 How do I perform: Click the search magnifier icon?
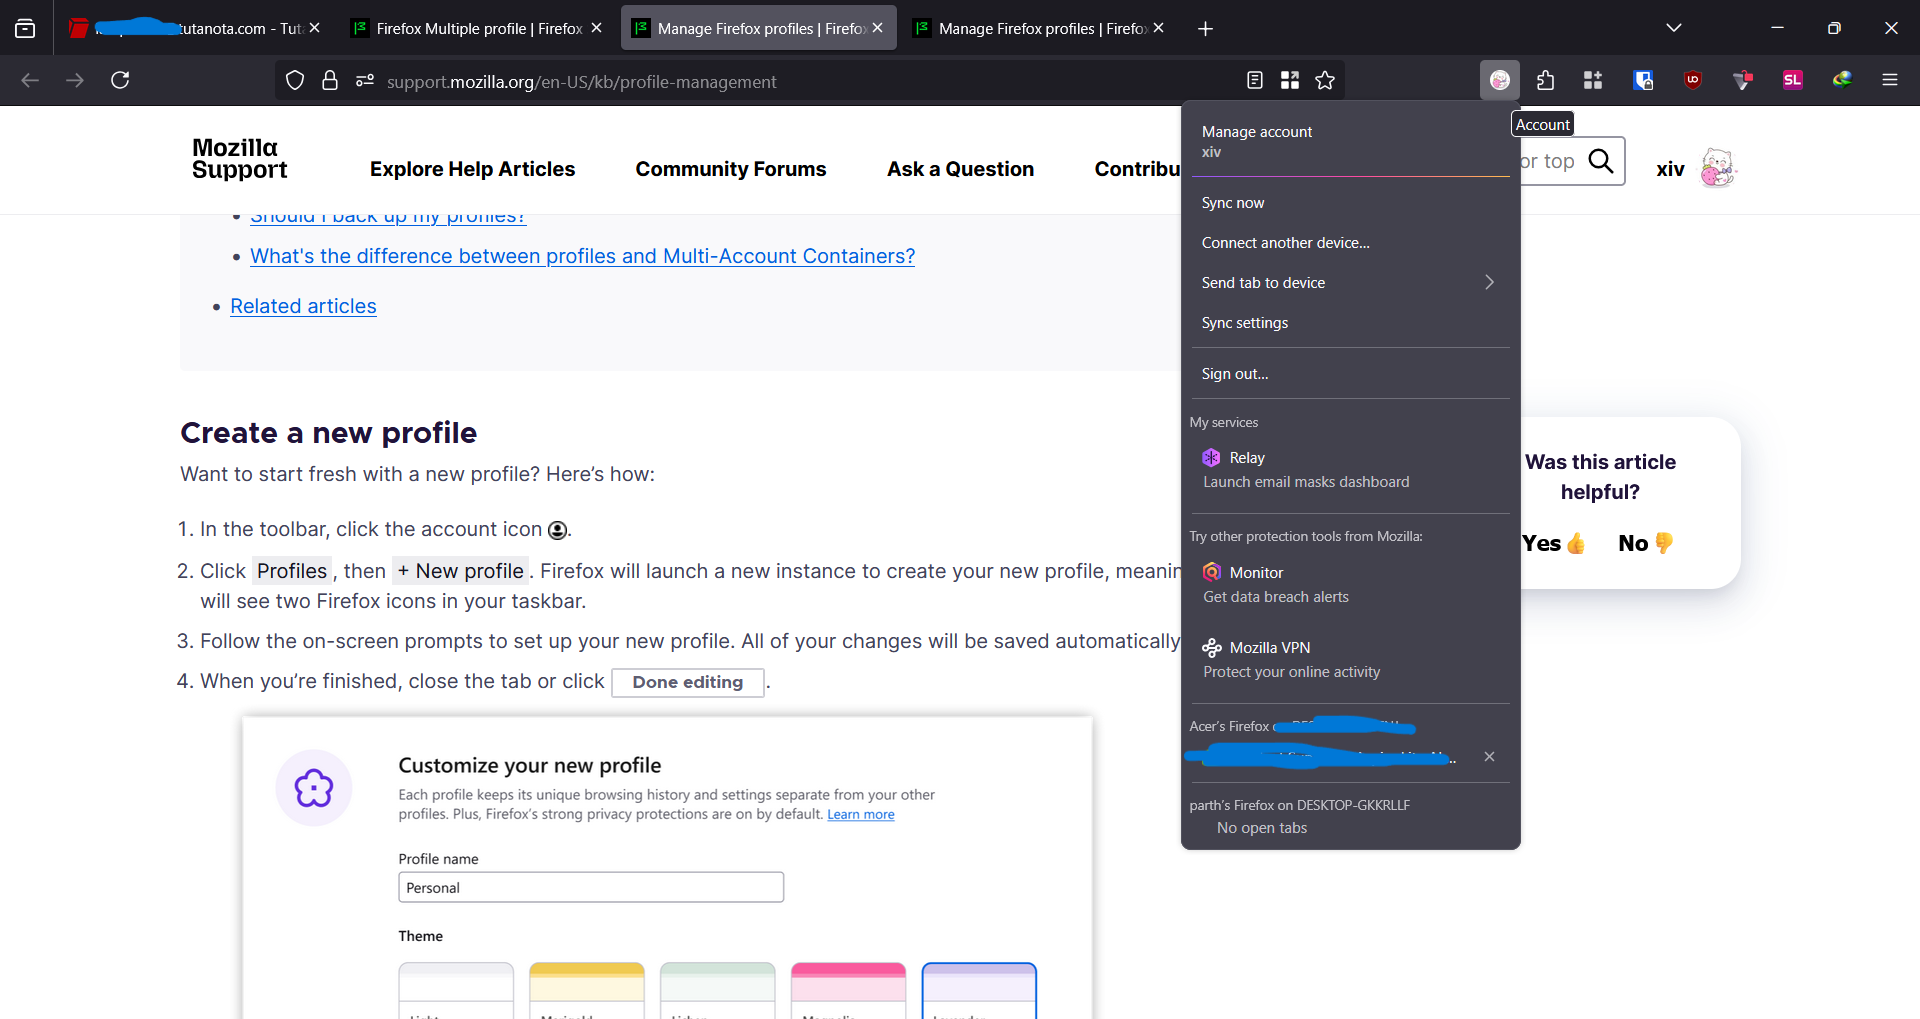pos(1601,161)
